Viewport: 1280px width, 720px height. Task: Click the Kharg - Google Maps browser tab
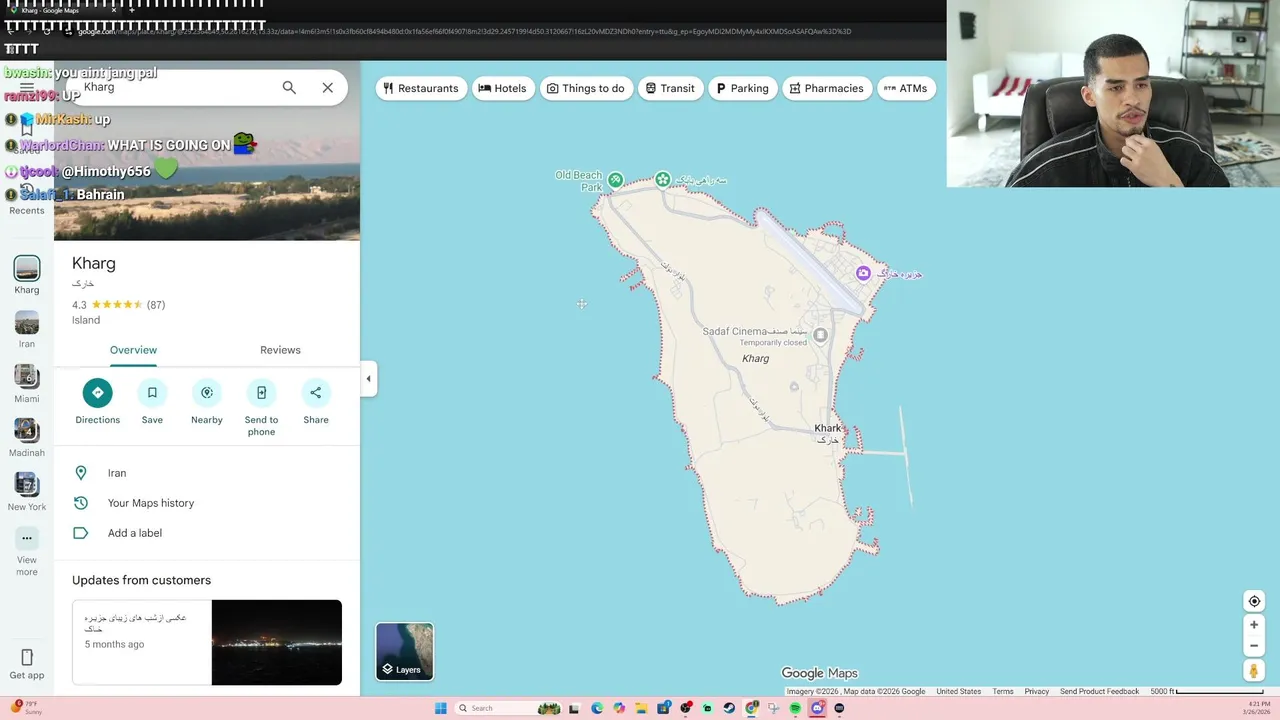pyautogui.click(x=62, y=10)
